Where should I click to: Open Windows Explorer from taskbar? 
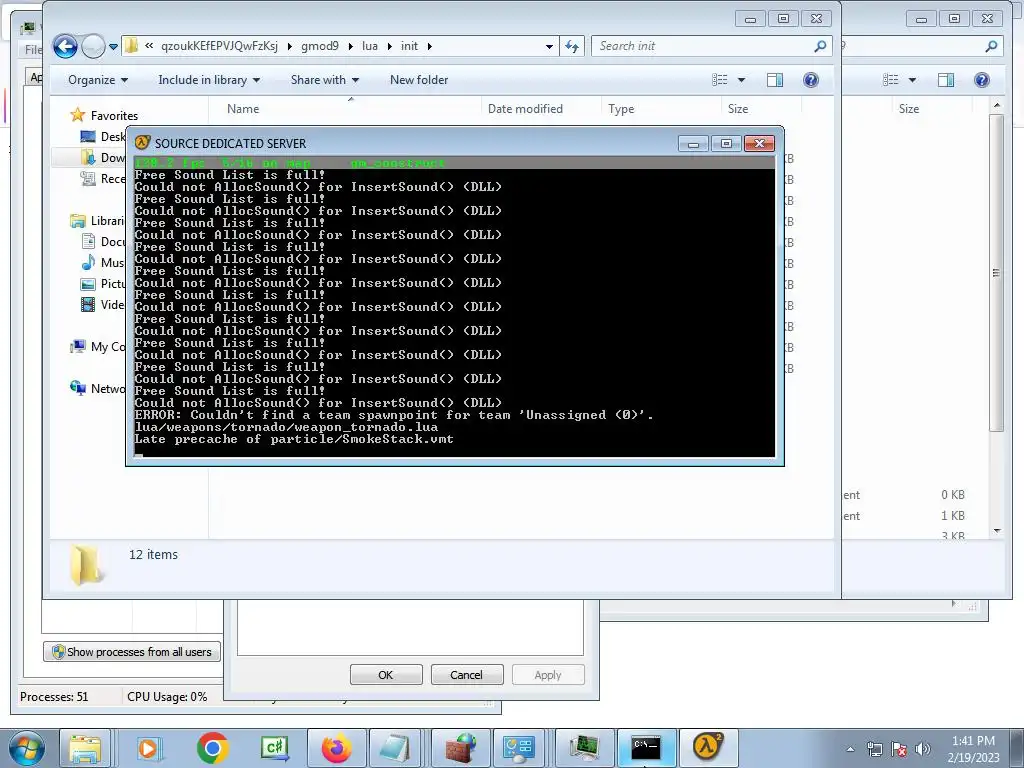coord(85,748)
